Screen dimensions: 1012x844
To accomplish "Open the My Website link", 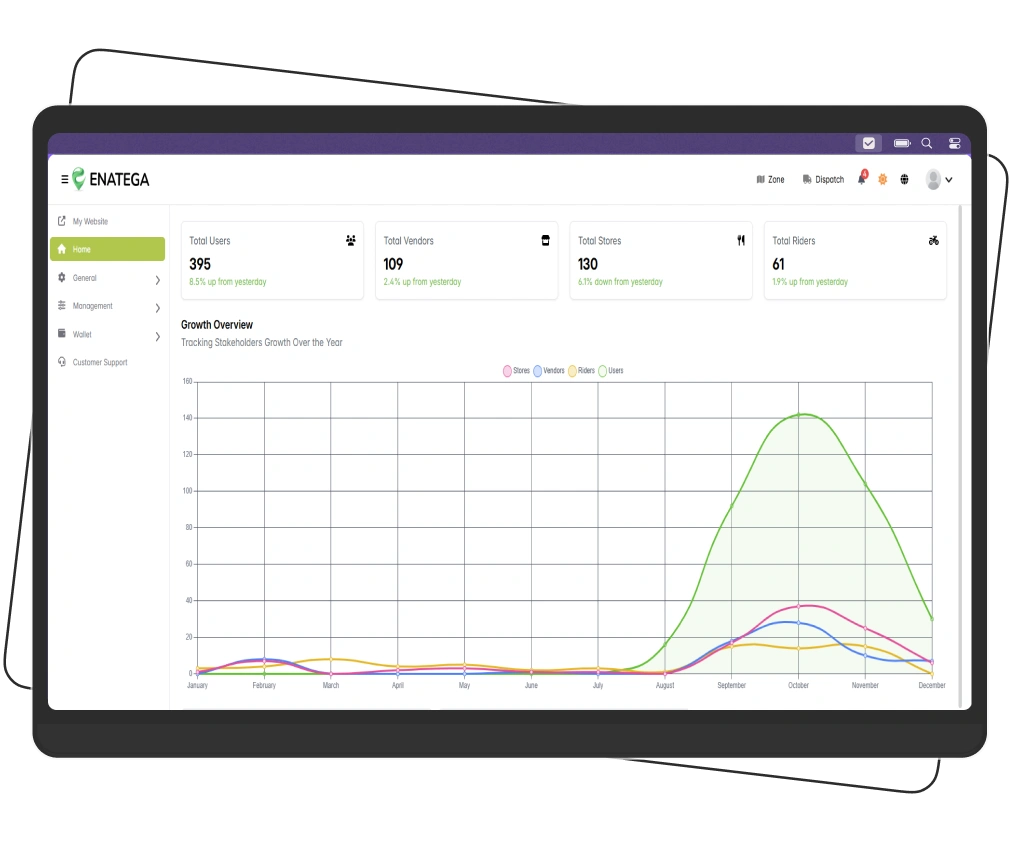I will 90,221.
